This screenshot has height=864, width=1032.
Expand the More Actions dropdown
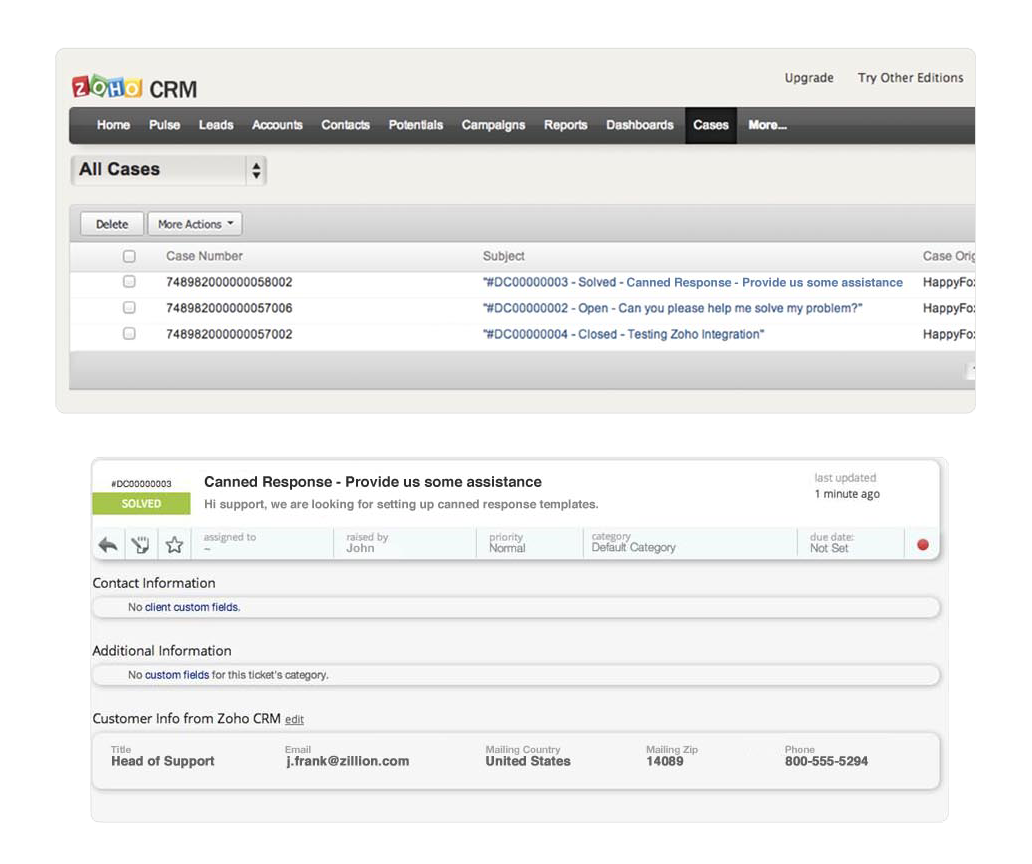click(195, 224)
